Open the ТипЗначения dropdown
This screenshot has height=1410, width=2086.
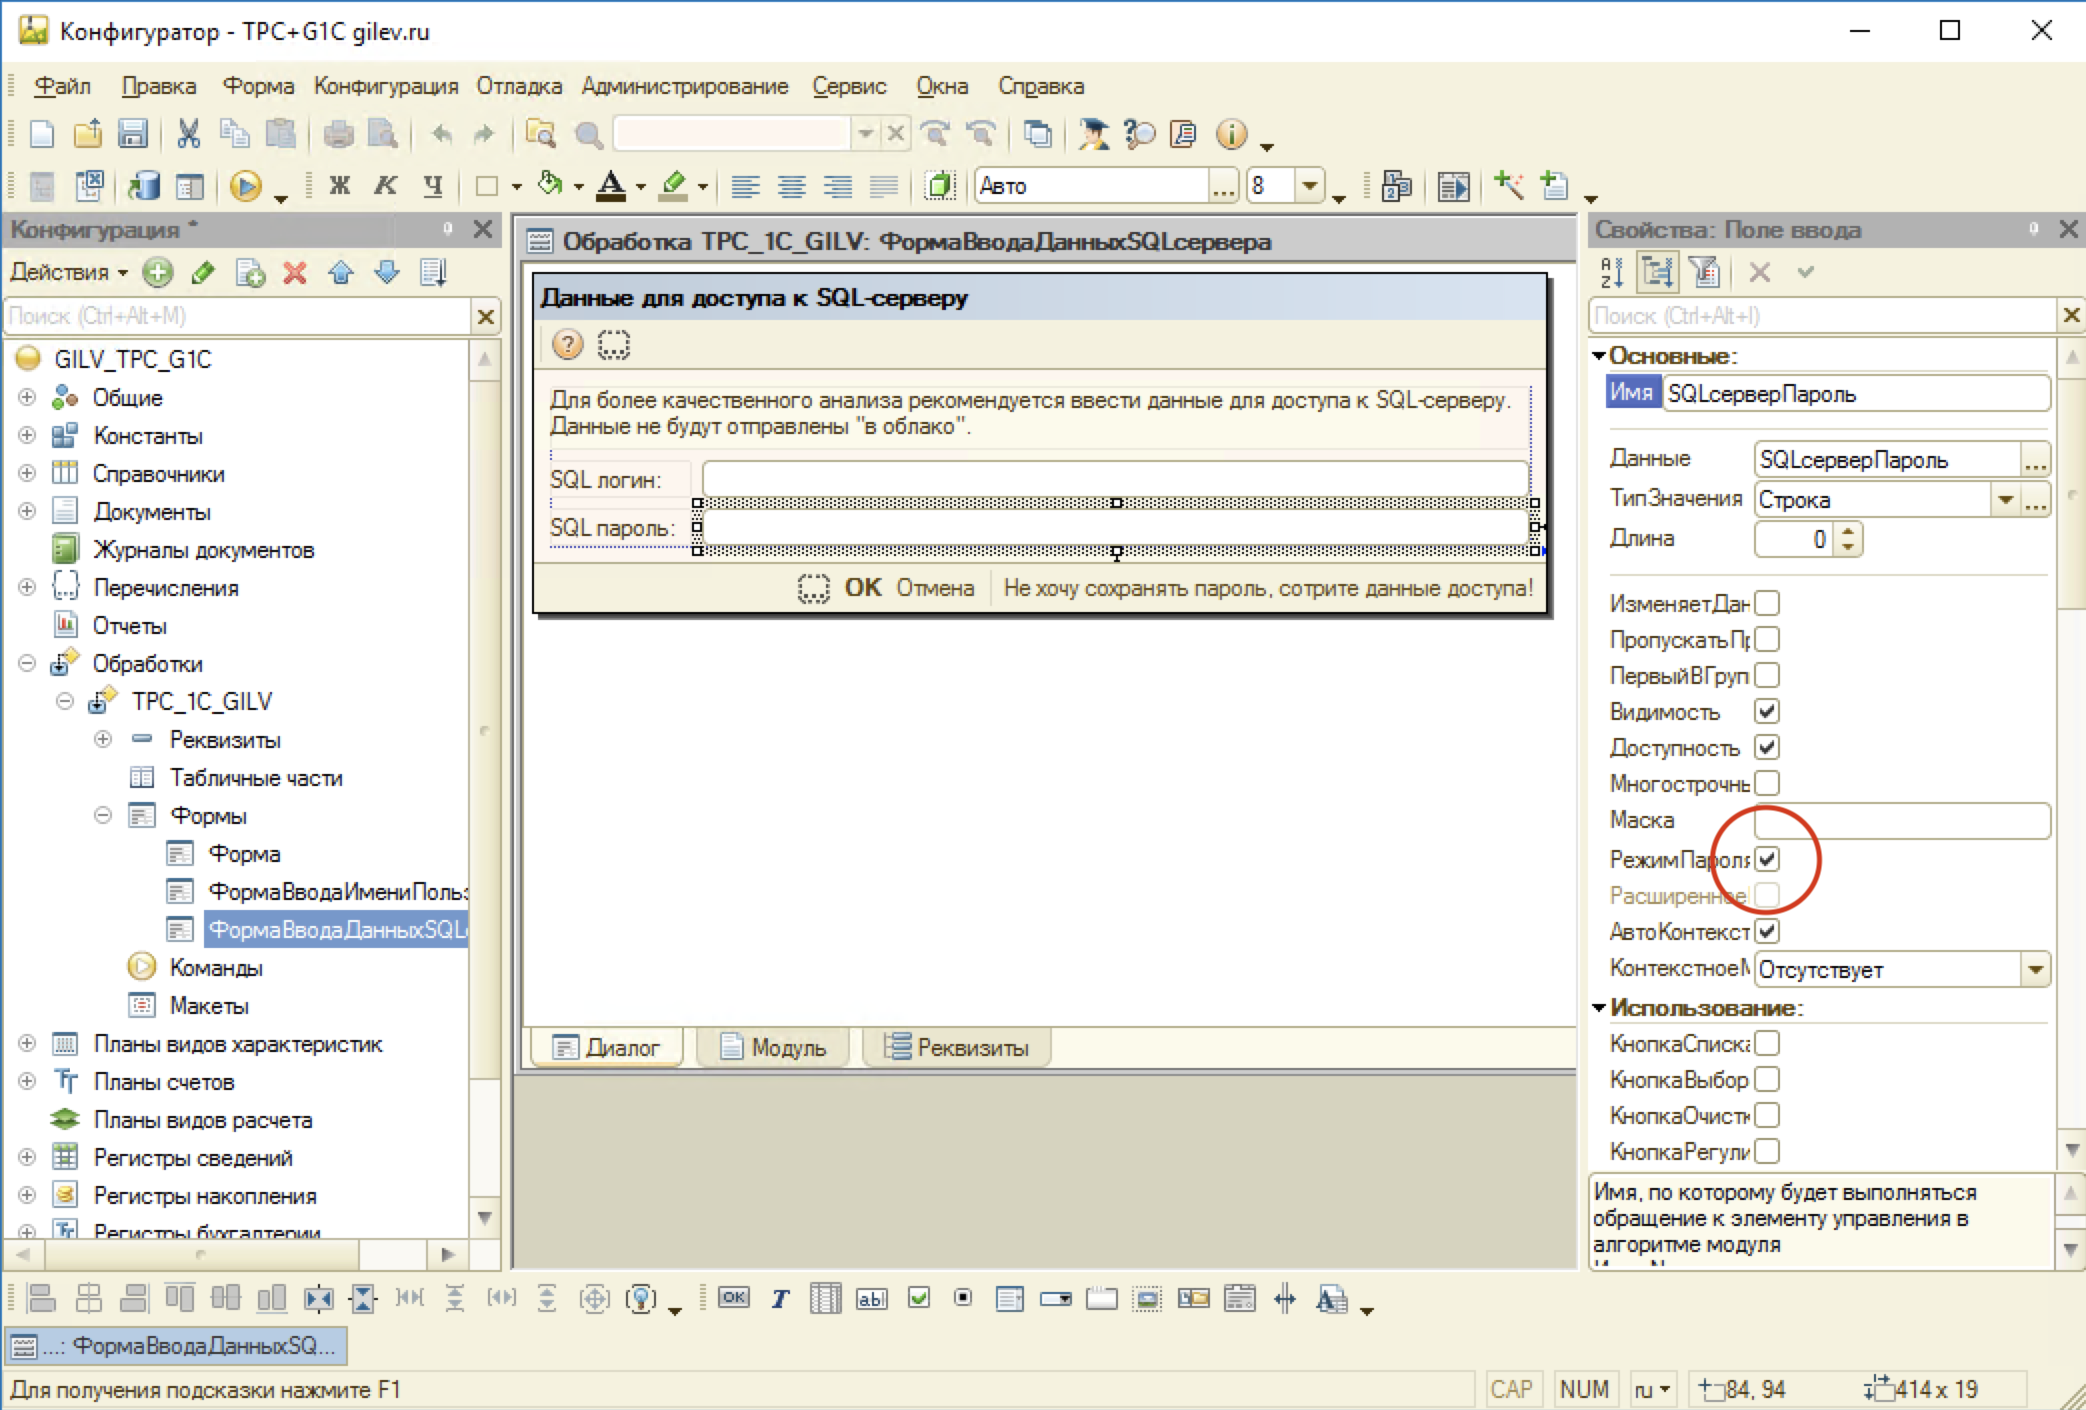click(2004, 499)
